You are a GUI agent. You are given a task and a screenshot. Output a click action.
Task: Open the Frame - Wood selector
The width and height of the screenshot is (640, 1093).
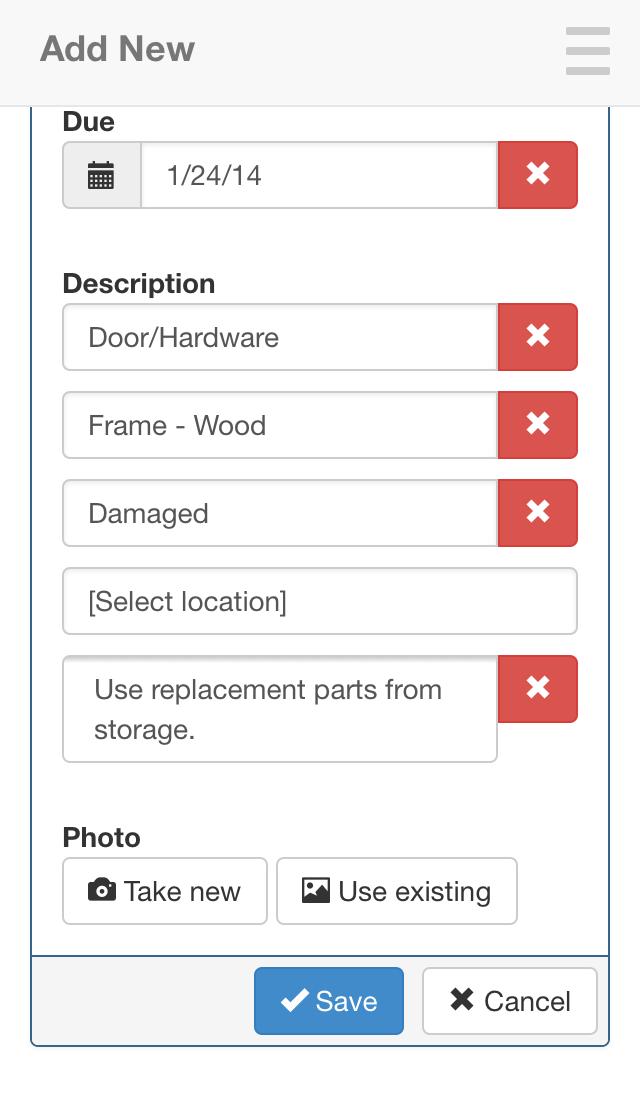[280, 425]
